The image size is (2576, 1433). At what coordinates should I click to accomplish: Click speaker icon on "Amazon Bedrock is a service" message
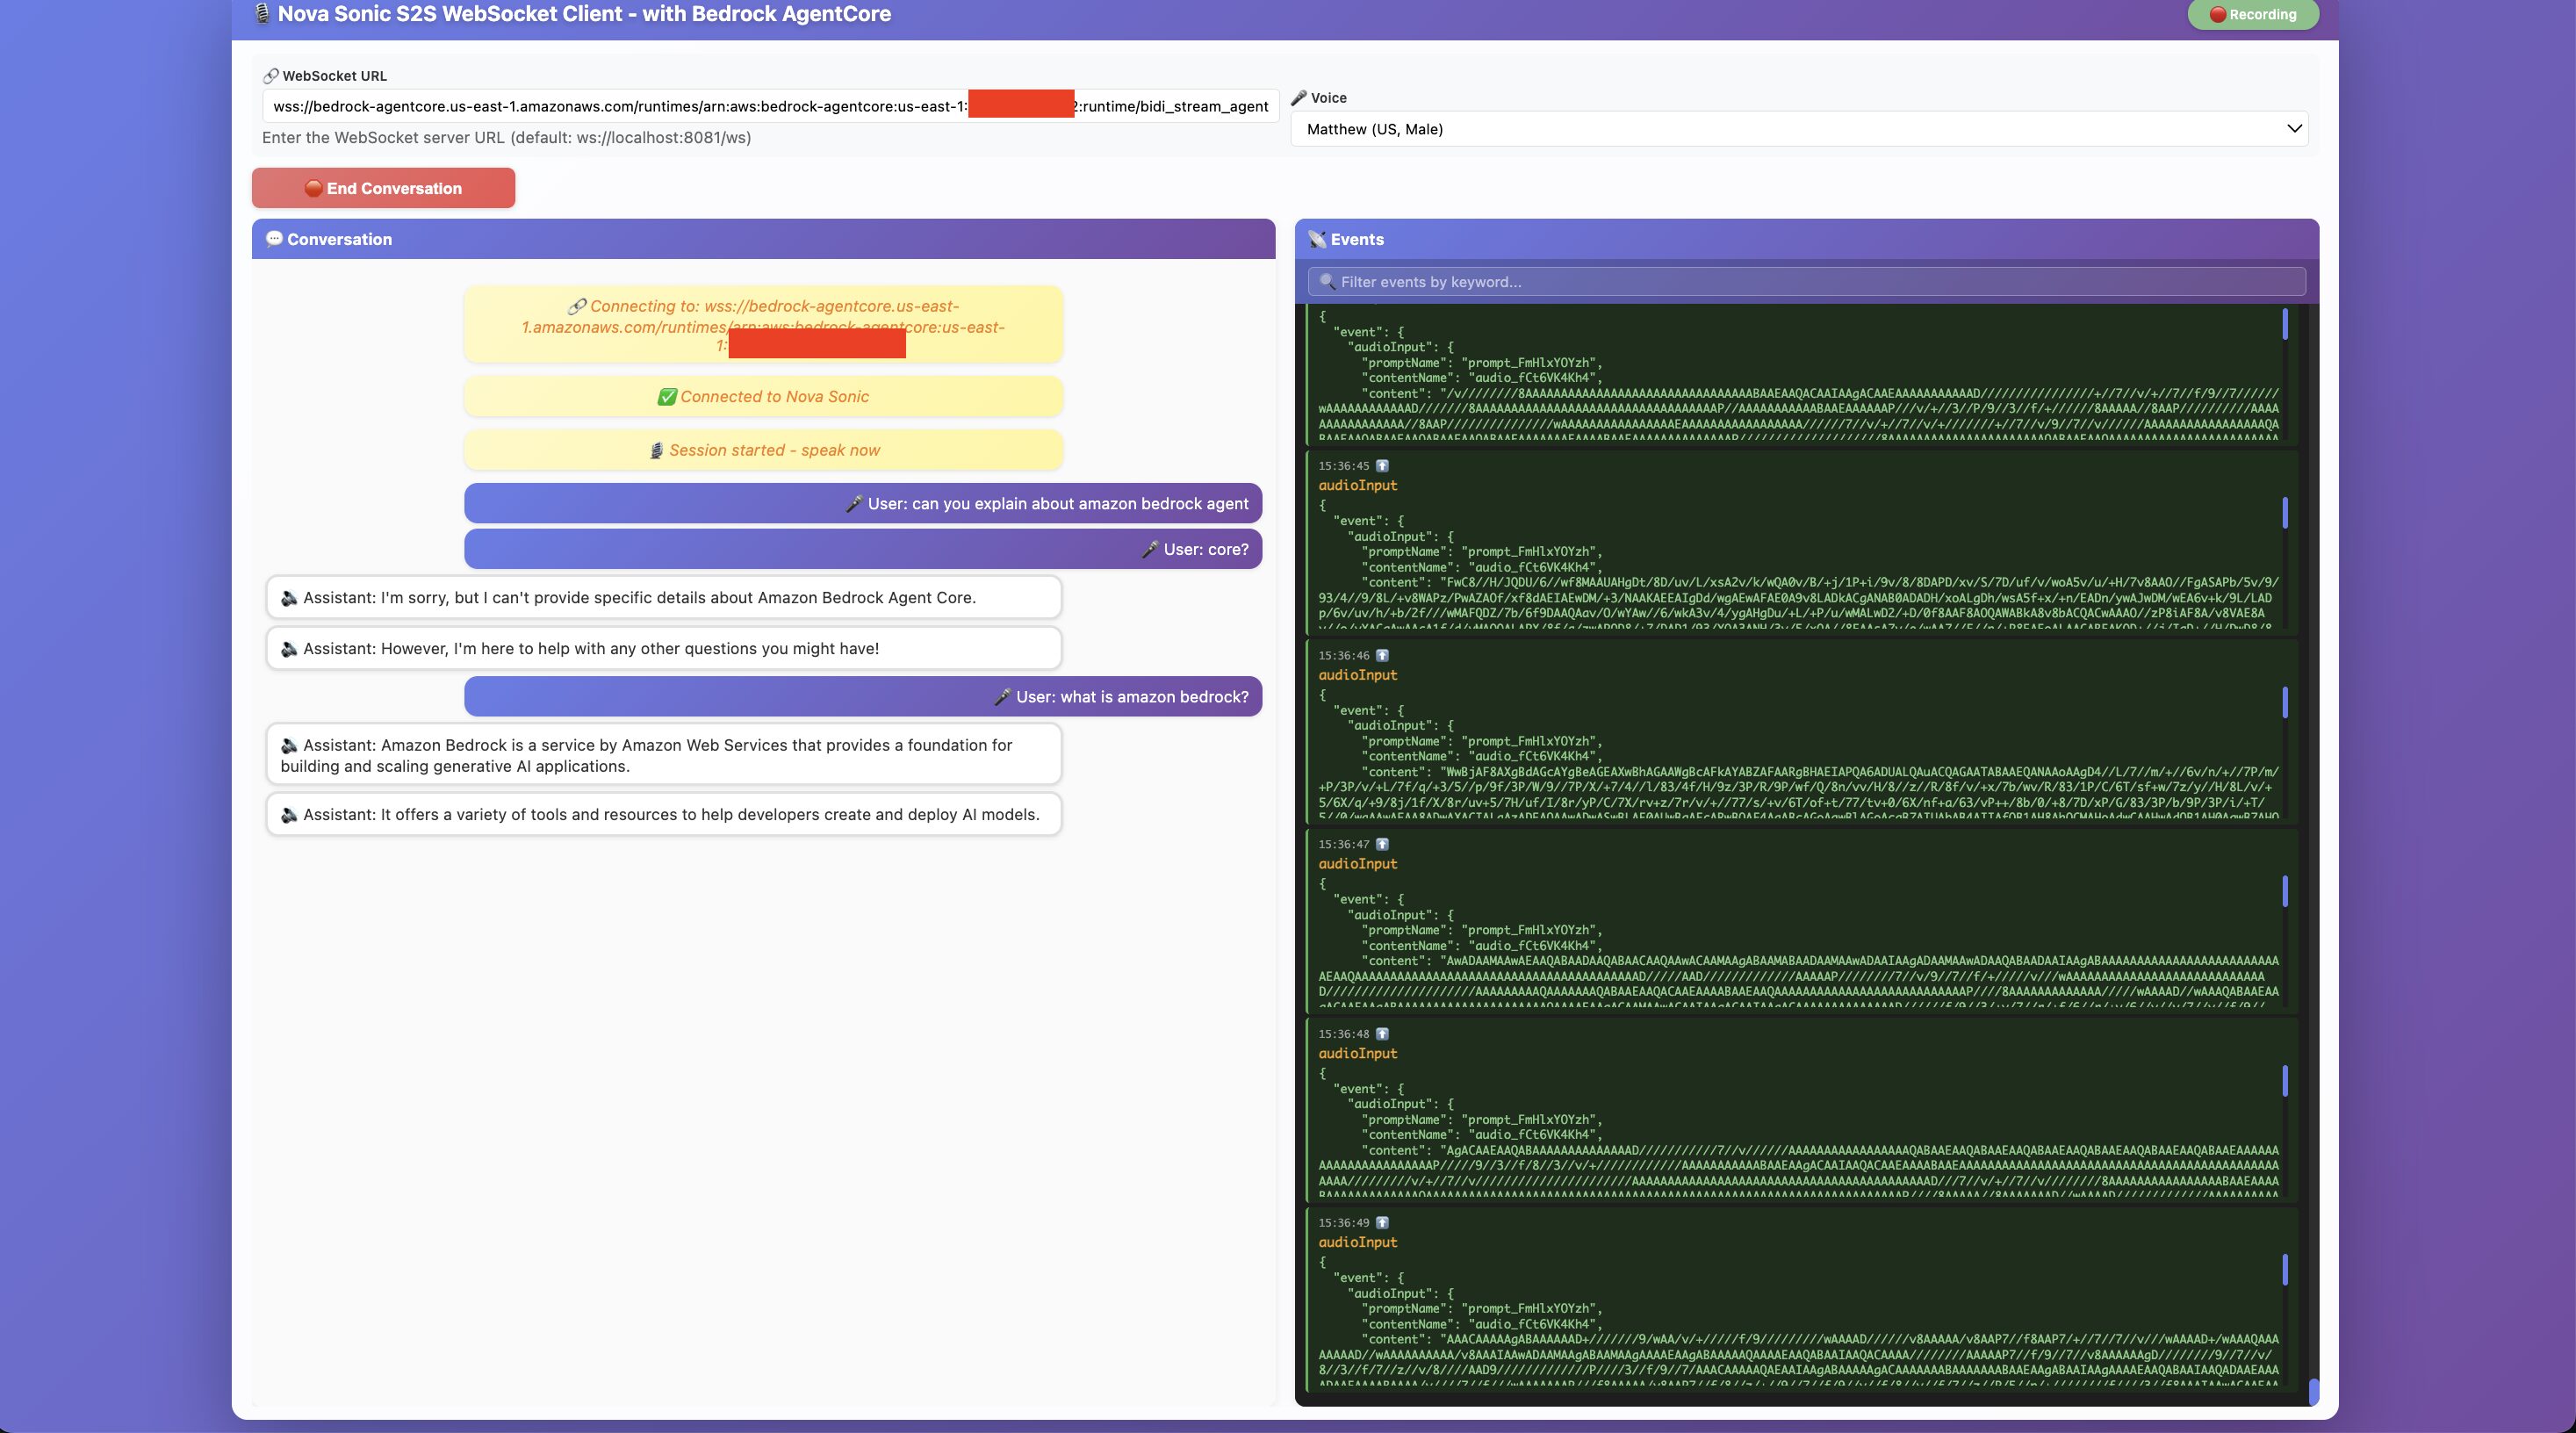click(x=289, y=746)
